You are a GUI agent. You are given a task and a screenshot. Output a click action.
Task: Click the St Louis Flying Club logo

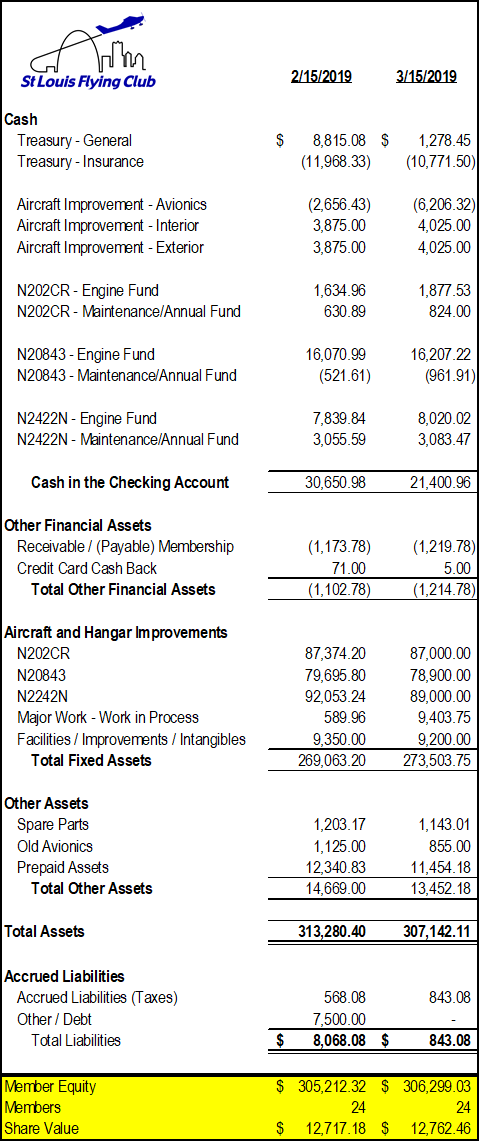coord(89,52)
